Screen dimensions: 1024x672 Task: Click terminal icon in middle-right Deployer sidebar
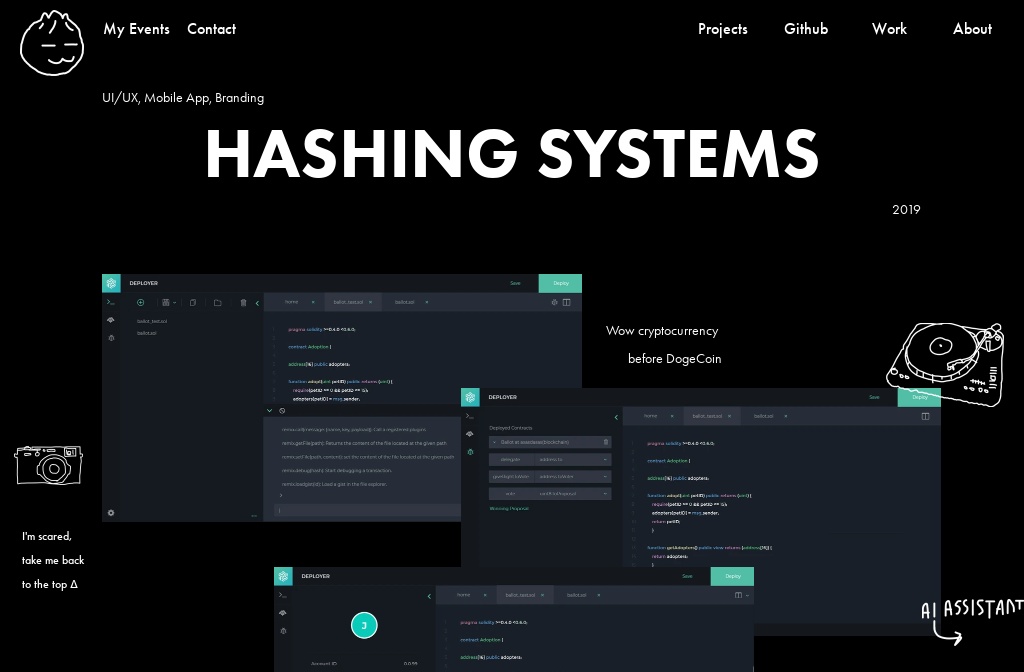470,417
